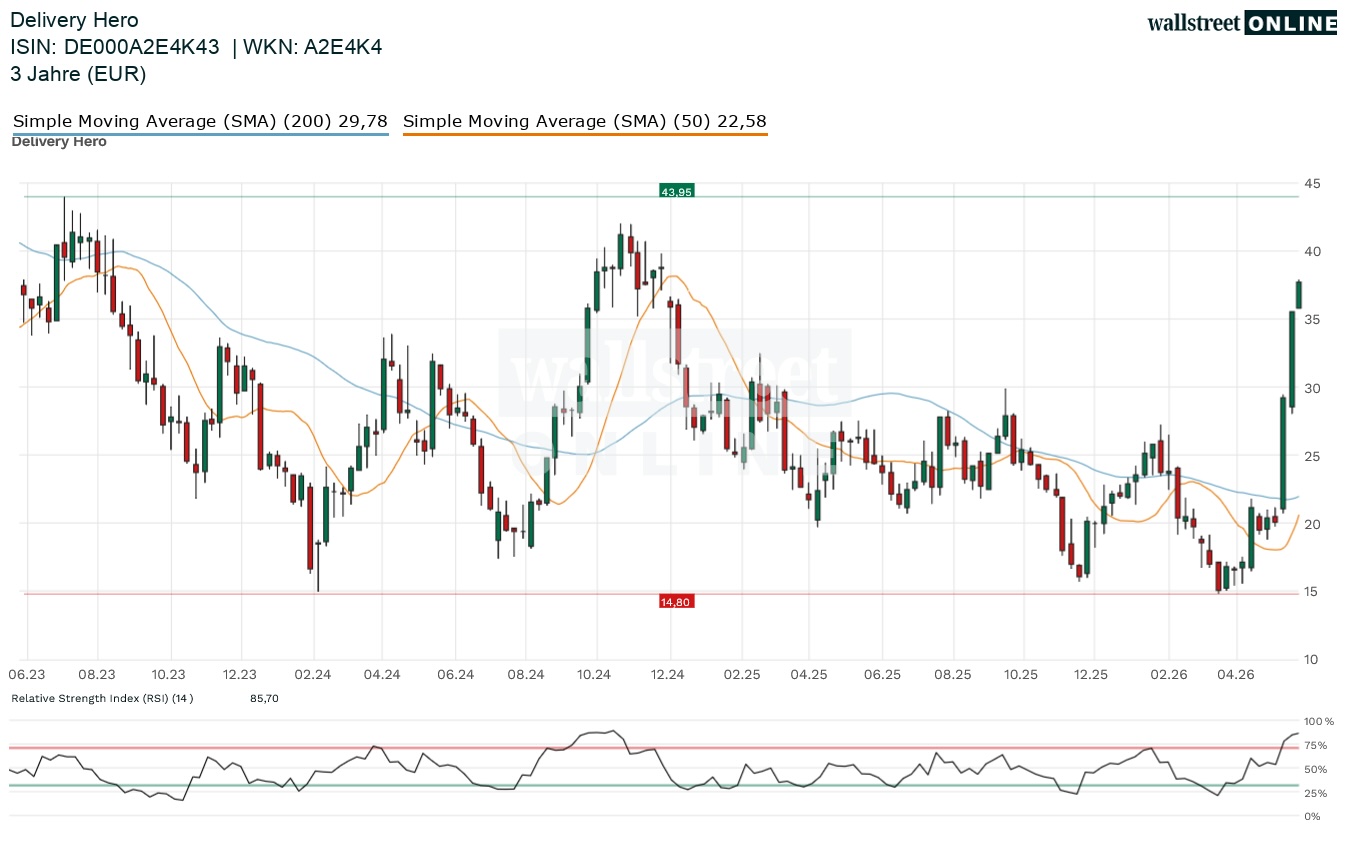Click the date axis label 08.25
Image resolution: width=1349 pixels, height=843 pixels.
click(953, 675)
